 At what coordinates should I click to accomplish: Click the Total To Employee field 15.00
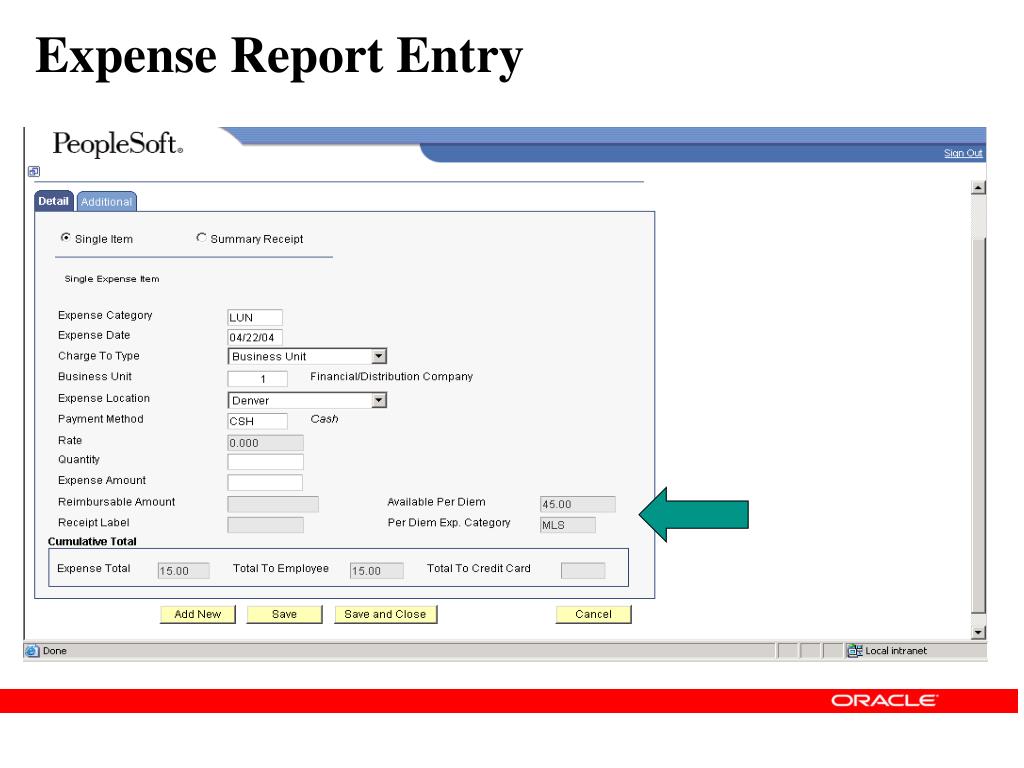pos(376,571)
